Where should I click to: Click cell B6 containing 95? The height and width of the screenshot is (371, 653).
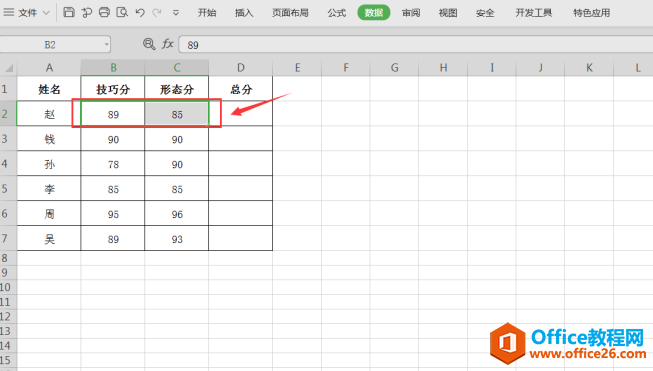tap(113, 214)
